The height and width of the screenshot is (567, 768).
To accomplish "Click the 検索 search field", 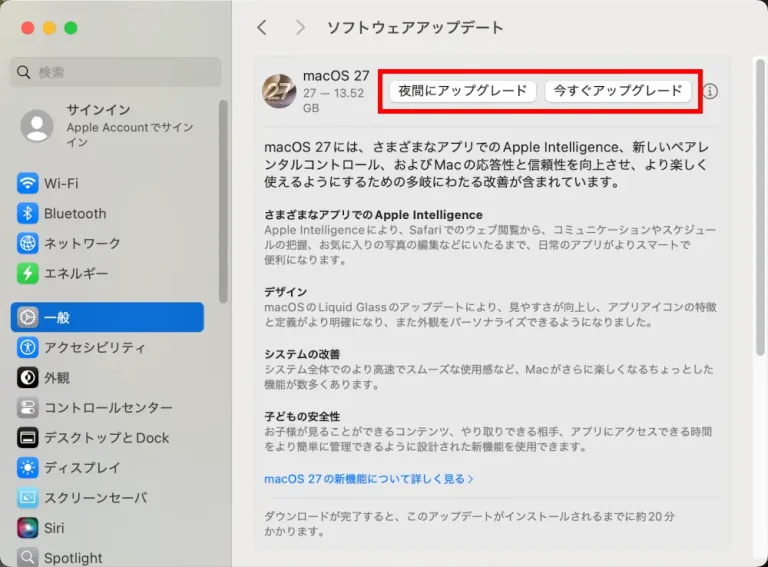I will [x=116, y=72].
